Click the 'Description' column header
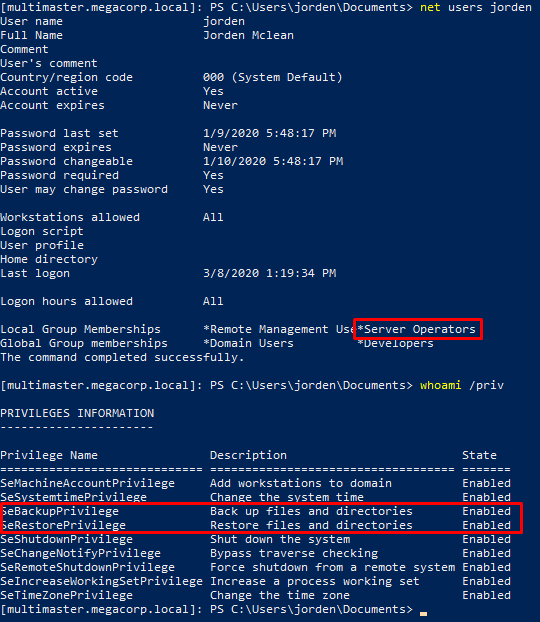540x622 pixels. click(x=248, y=455)
